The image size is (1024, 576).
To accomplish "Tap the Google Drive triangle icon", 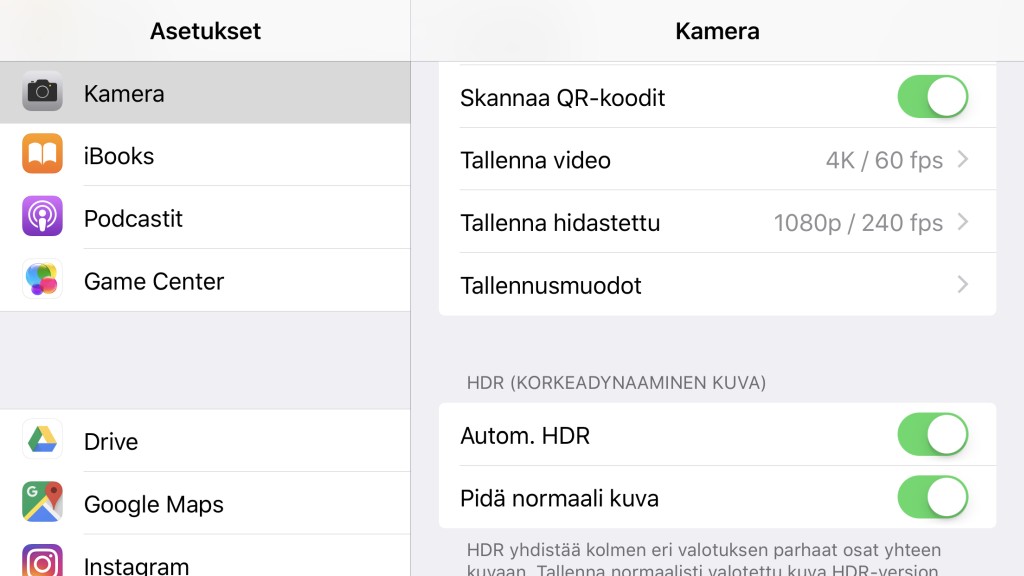I will point(42,440).
